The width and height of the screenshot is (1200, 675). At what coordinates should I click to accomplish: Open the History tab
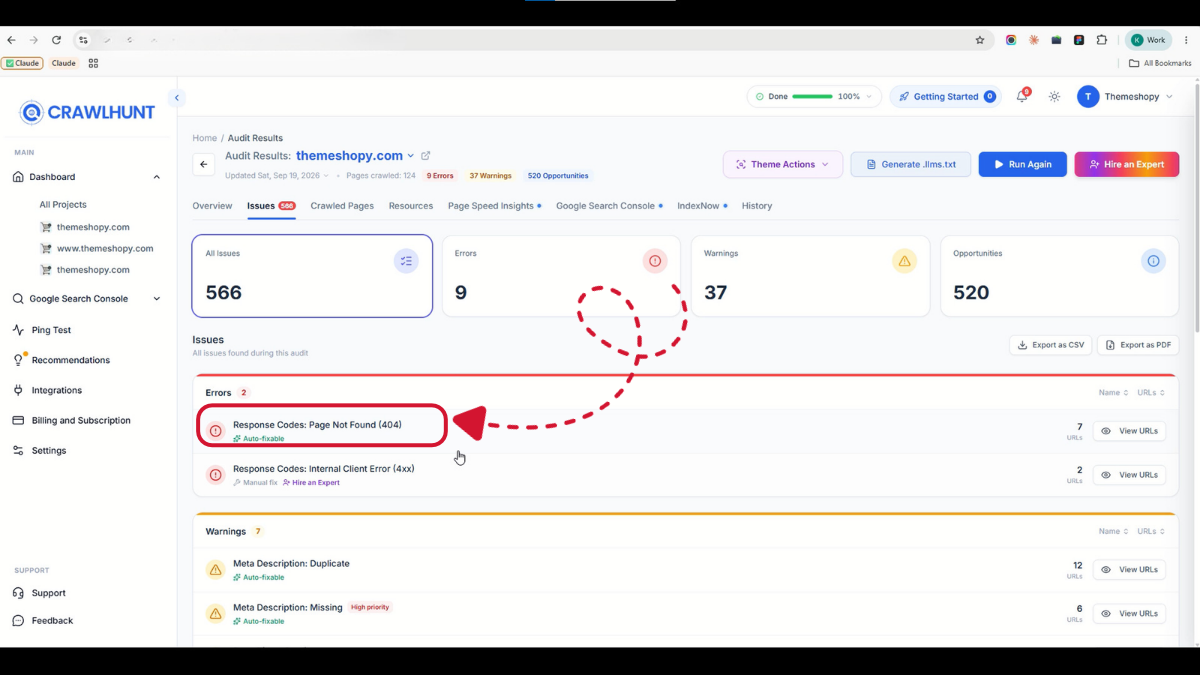pyautogui.click(x=757, y=206)
